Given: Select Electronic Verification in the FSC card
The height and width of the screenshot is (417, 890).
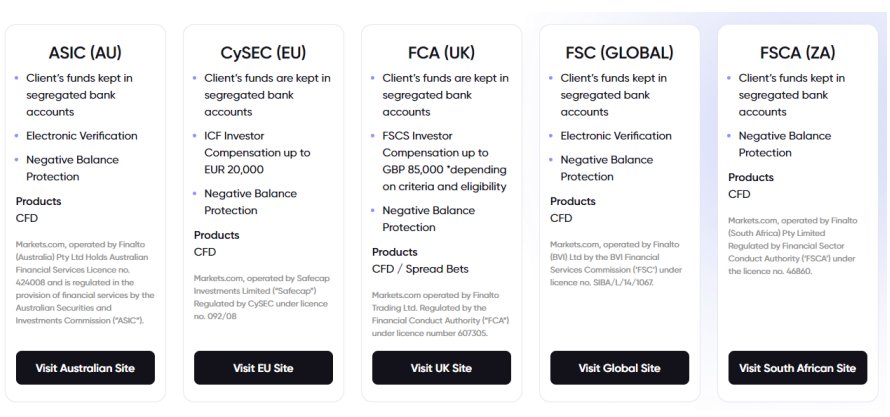Looking at the screenshot, I should coord(616,136).
